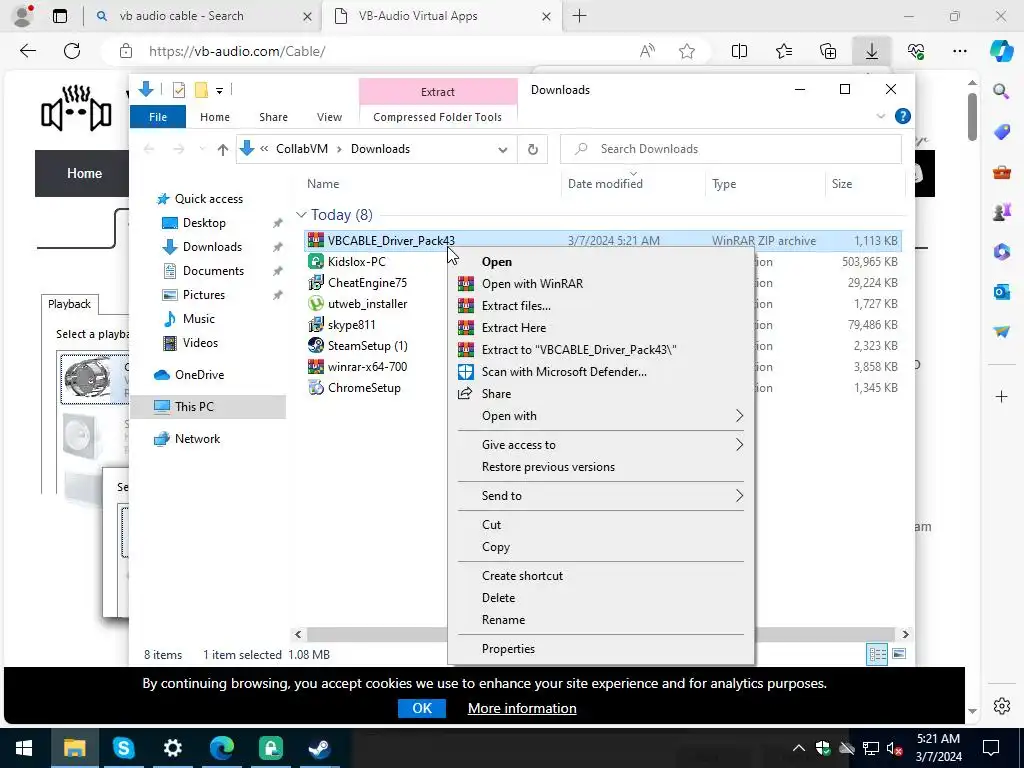Select the Extract Compressed Folder Tools tab
Screen dimensions: 1024x768
pos(438,92)
